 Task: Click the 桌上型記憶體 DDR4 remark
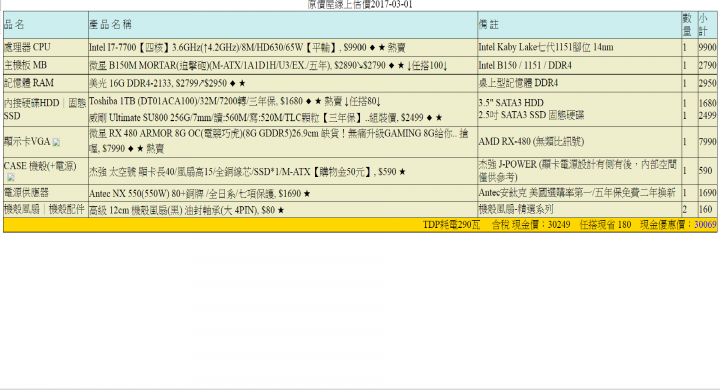(518, 83)
